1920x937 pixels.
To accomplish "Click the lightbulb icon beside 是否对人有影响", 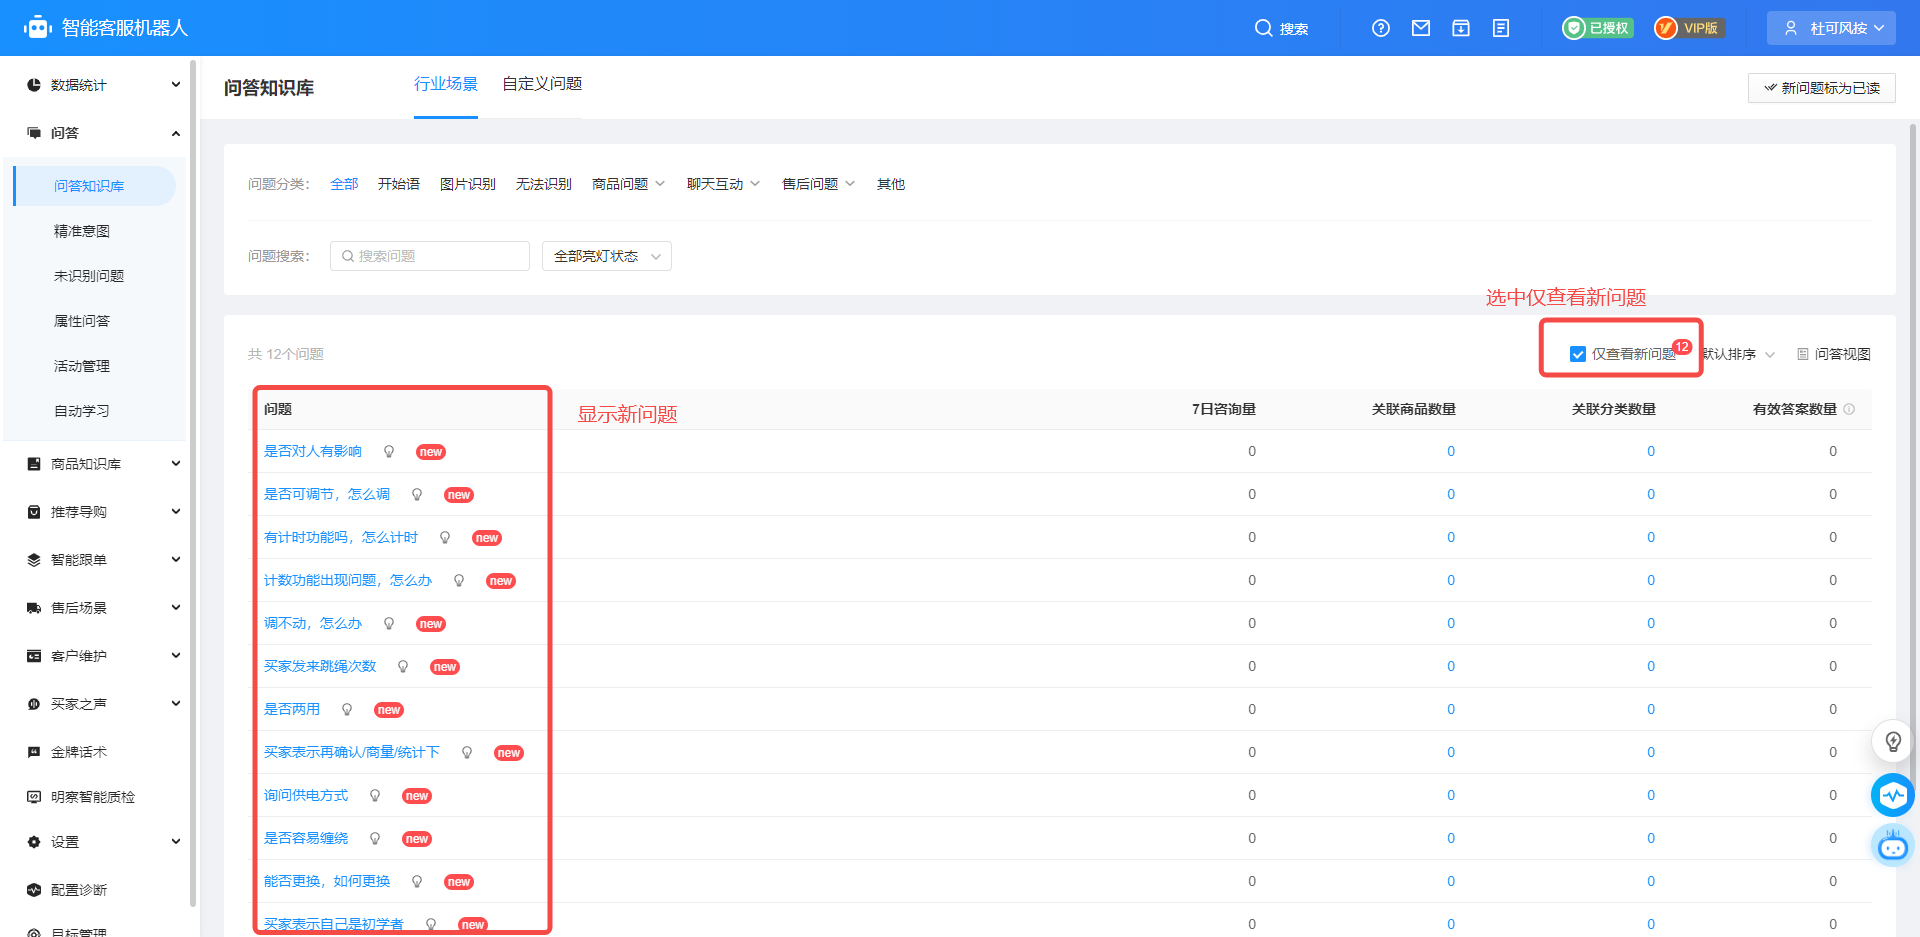I will 389,452.
